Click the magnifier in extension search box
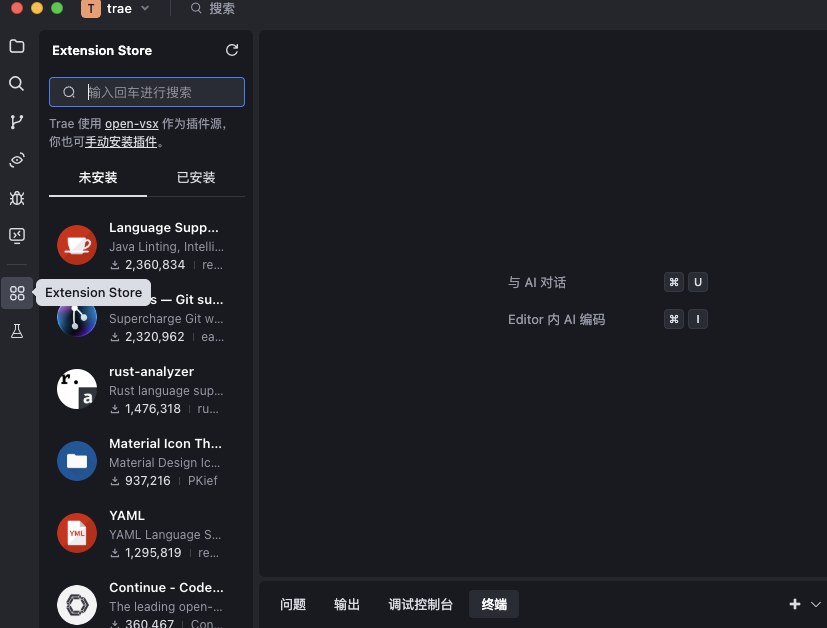This screenshot has width=827, height=628. 69,92
